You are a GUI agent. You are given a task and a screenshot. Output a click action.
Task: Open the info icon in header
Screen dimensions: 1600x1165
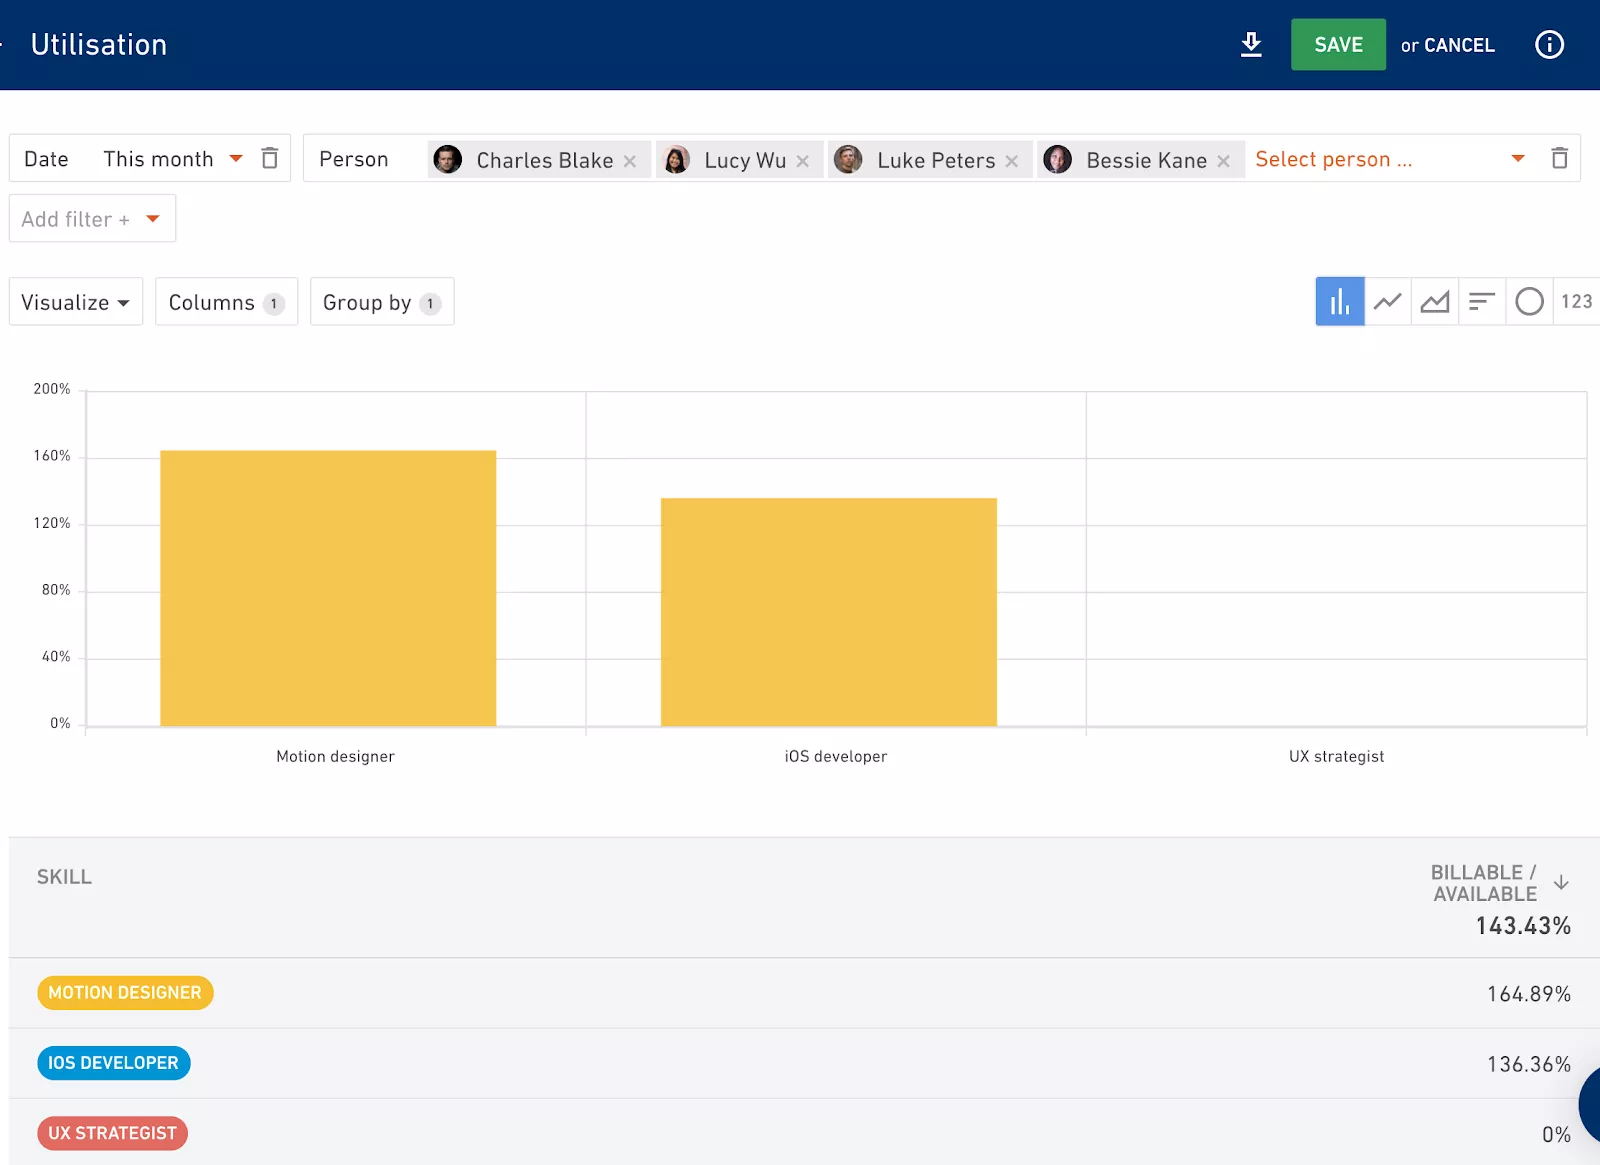pos(1549,45)
